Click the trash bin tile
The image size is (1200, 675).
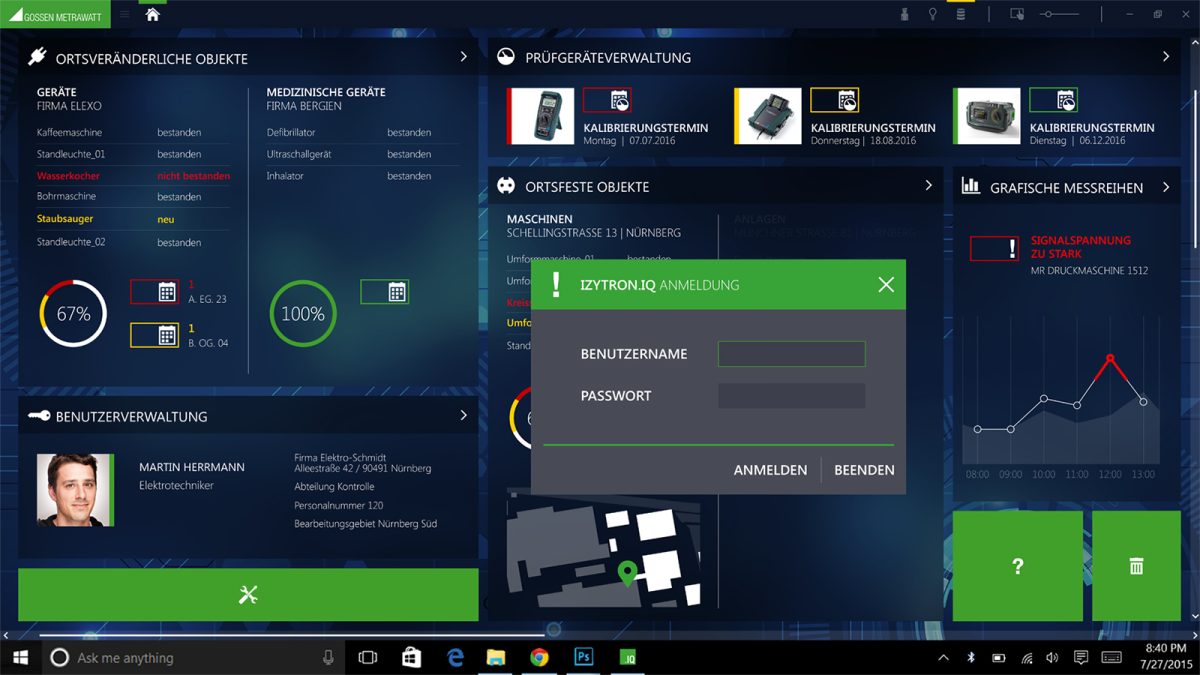1136,566
